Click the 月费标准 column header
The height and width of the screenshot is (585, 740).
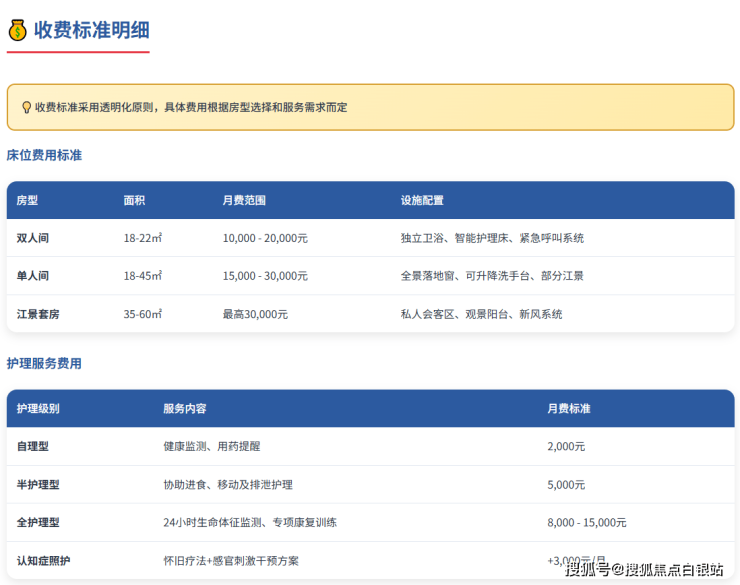click(x=569, y=409)
